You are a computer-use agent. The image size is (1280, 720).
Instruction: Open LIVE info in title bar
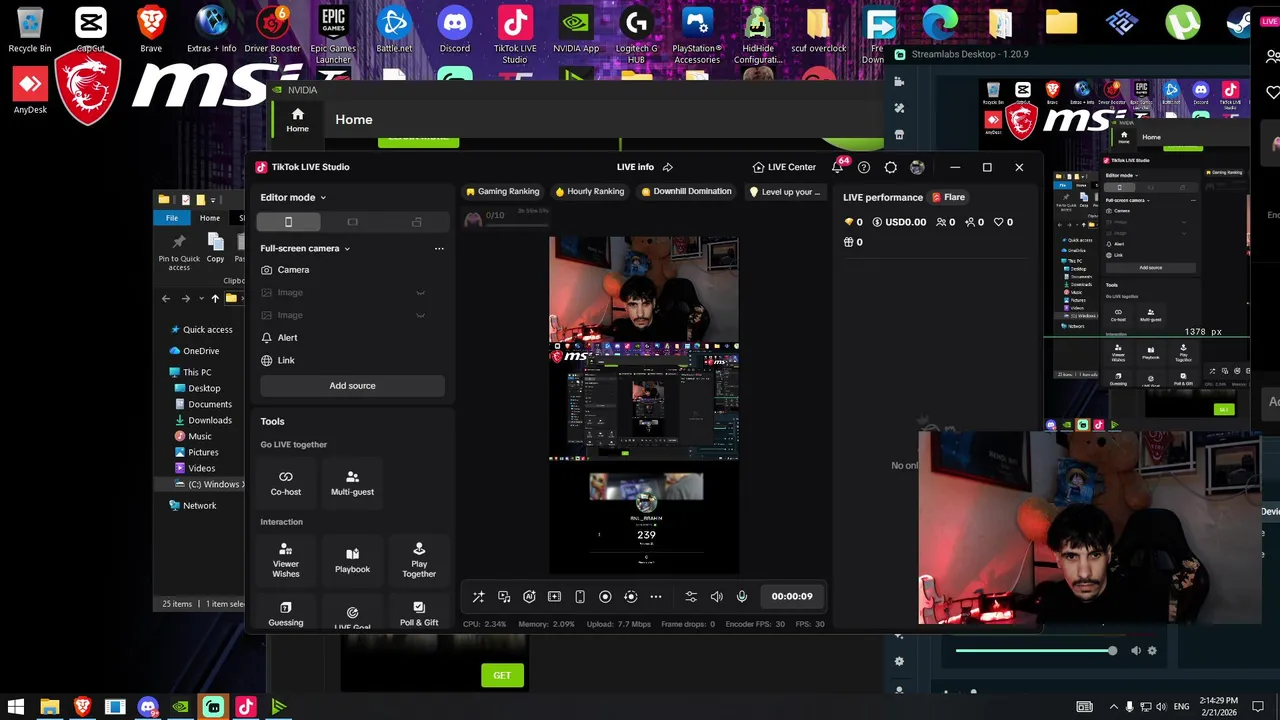coord(635,167)
